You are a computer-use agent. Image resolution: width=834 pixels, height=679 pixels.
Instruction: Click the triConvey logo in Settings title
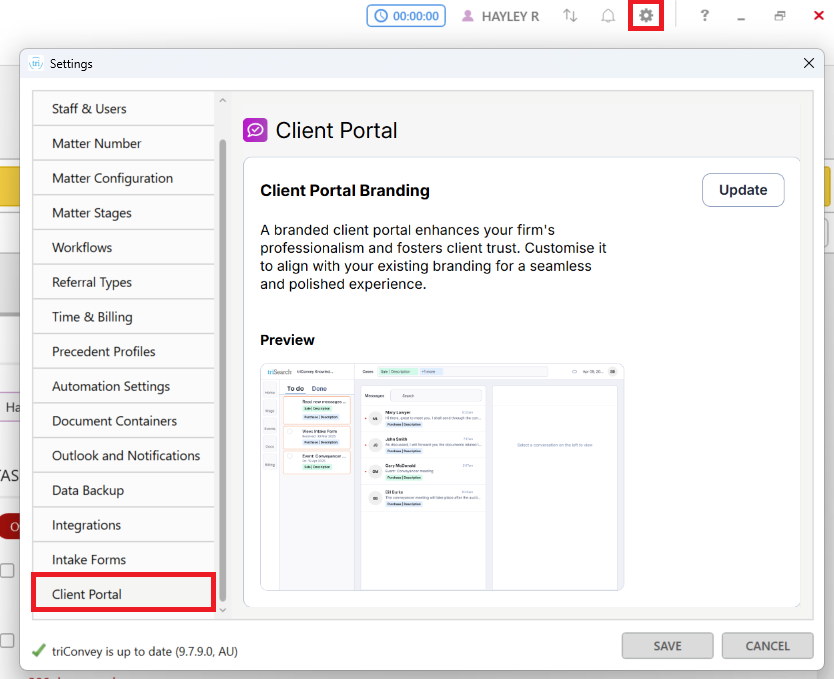coord(36,63)
